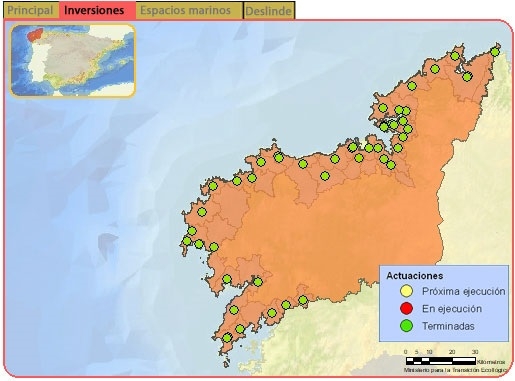Select the Inversiones tab
The width and height of the screenshot is (515, 381).
click(x=97, y=10)
